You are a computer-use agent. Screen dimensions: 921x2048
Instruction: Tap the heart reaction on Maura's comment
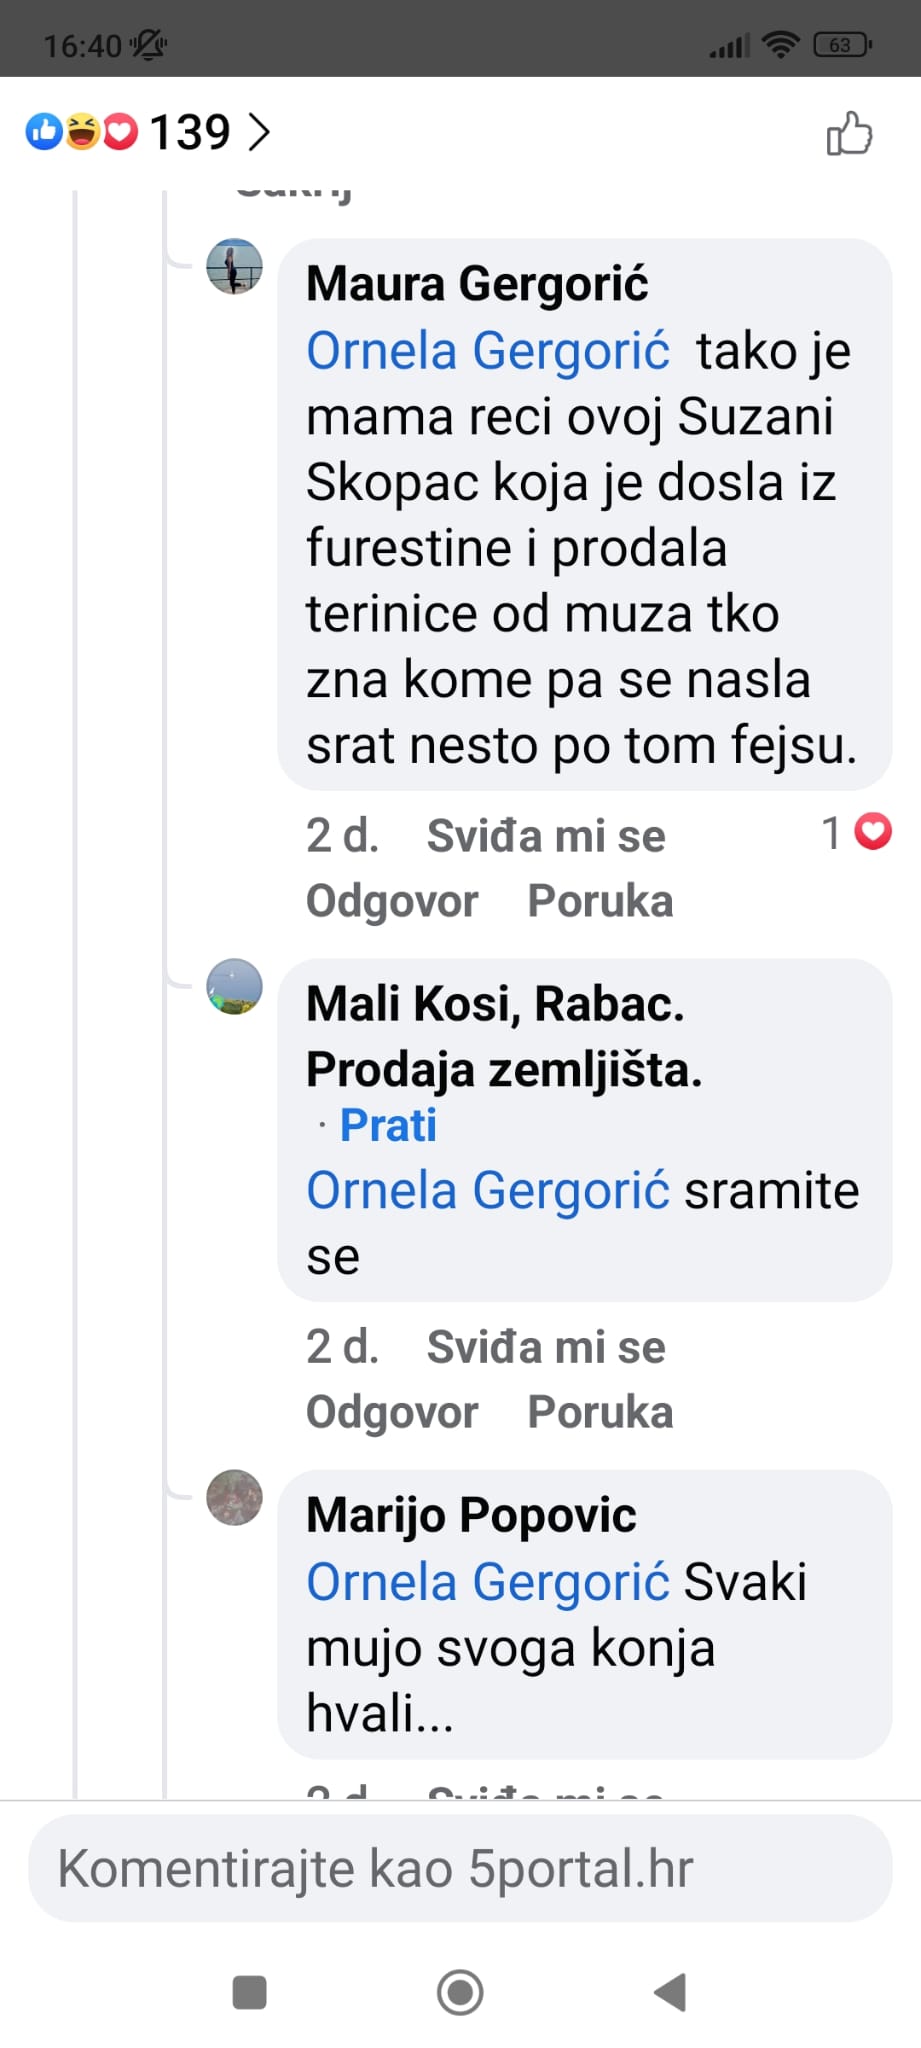873,832
